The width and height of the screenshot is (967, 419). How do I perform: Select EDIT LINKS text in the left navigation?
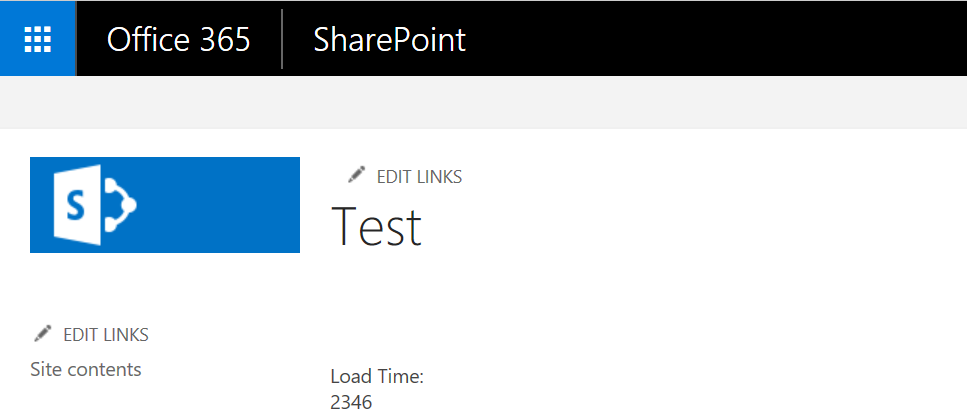pos(106,335)
